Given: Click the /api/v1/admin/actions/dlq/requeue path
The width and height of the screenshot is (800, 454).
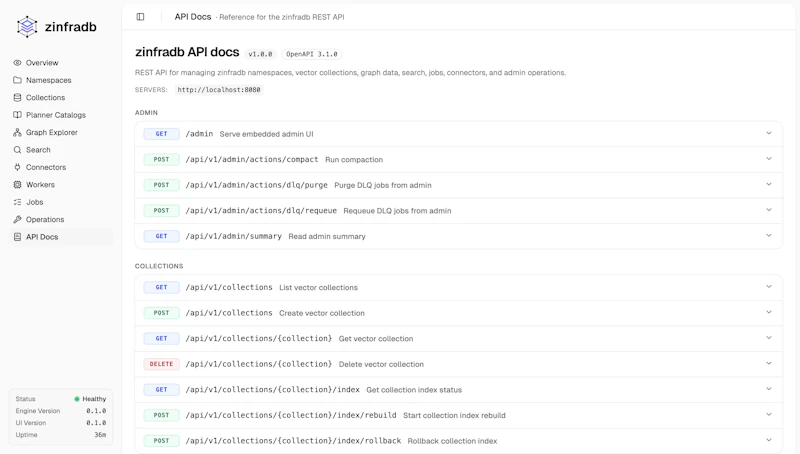Looking at the screenshot, I should coord(261,210).
